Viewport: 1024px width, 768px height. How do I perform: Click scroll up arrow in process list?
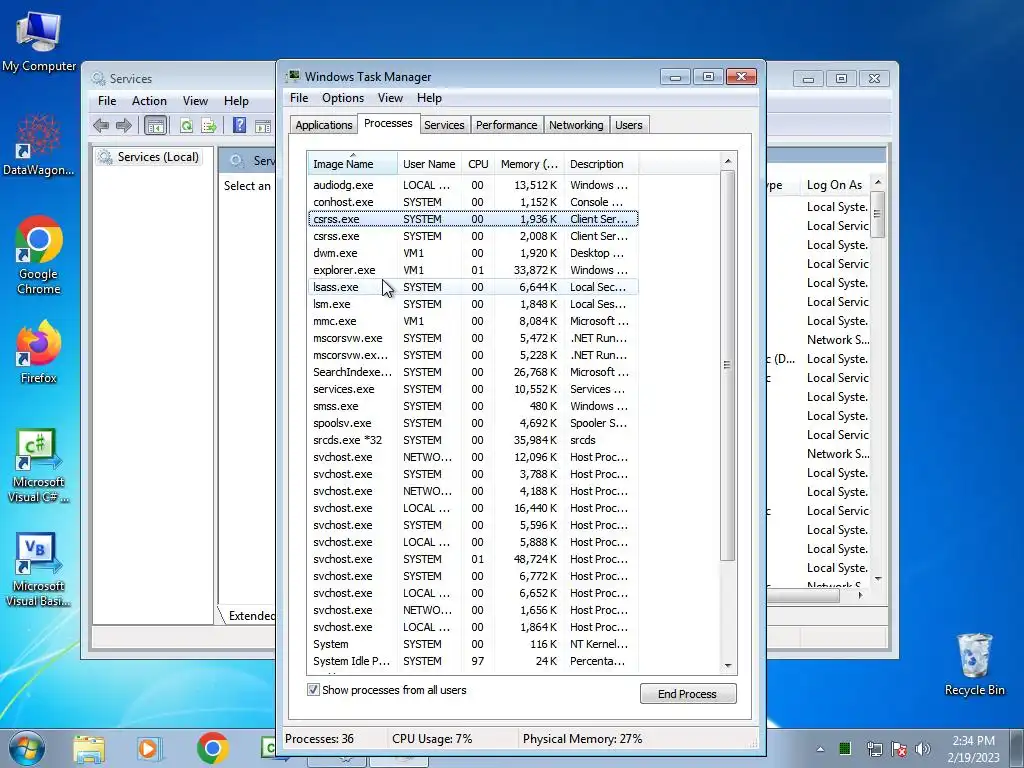[728, 161]
